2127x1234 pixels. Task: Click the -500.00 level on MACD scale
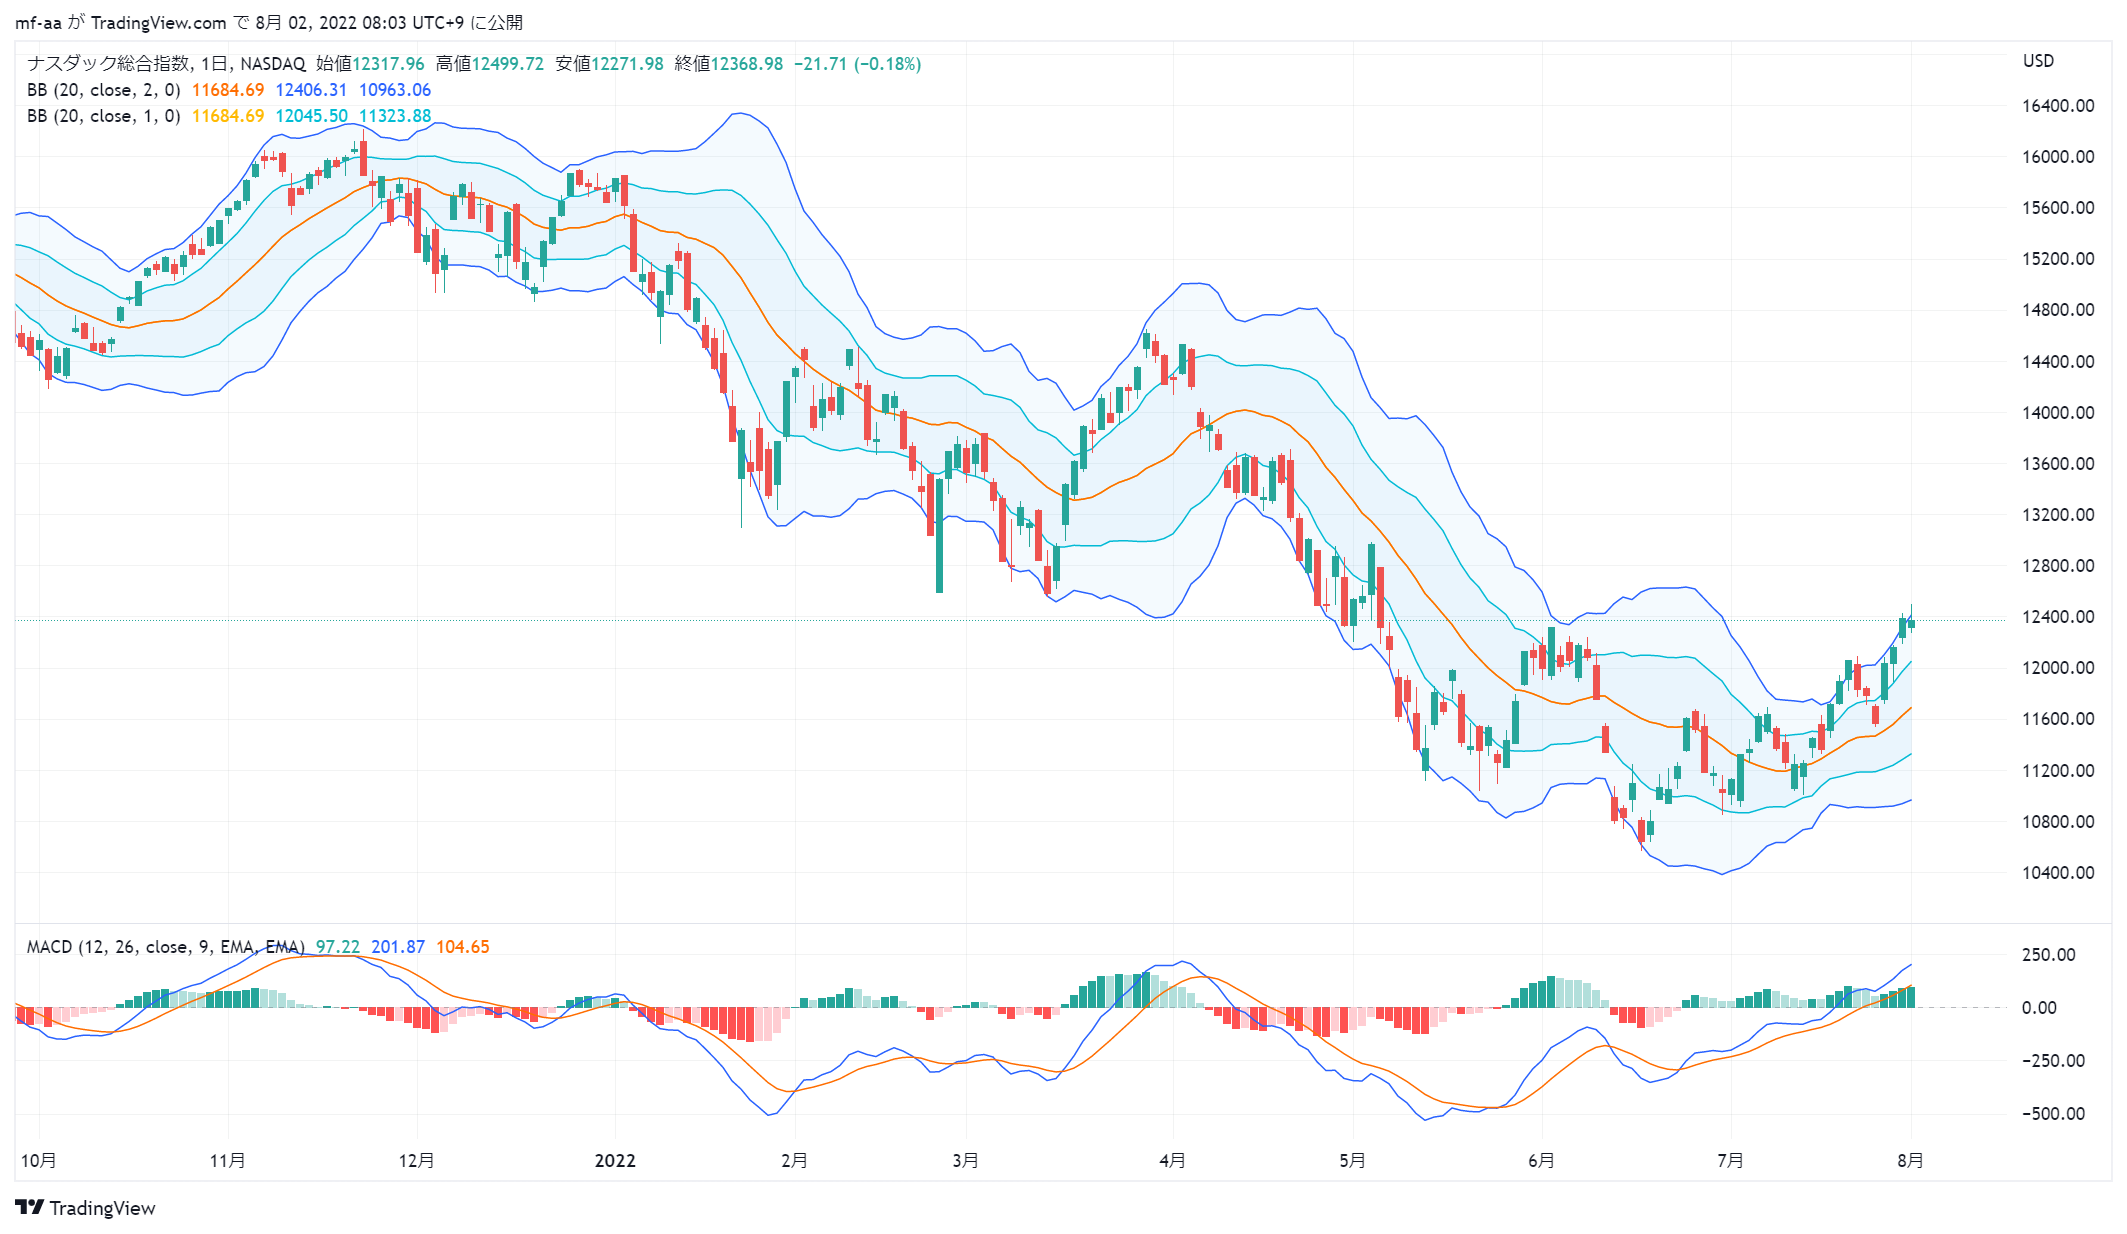[2053, 1114]
